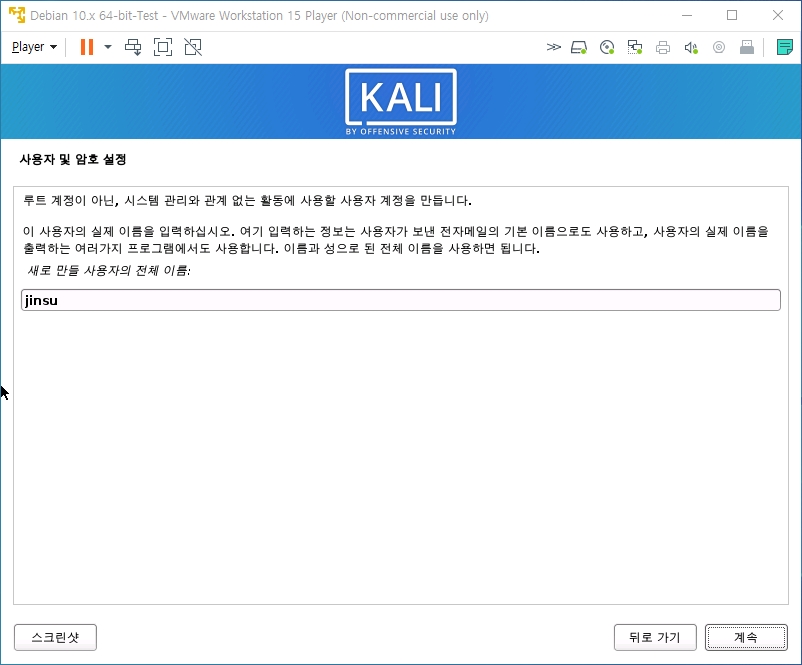Screen dimensions: 802x665
Task: Send Ctrl+Alt+Del to the VM
Action: 133,47
